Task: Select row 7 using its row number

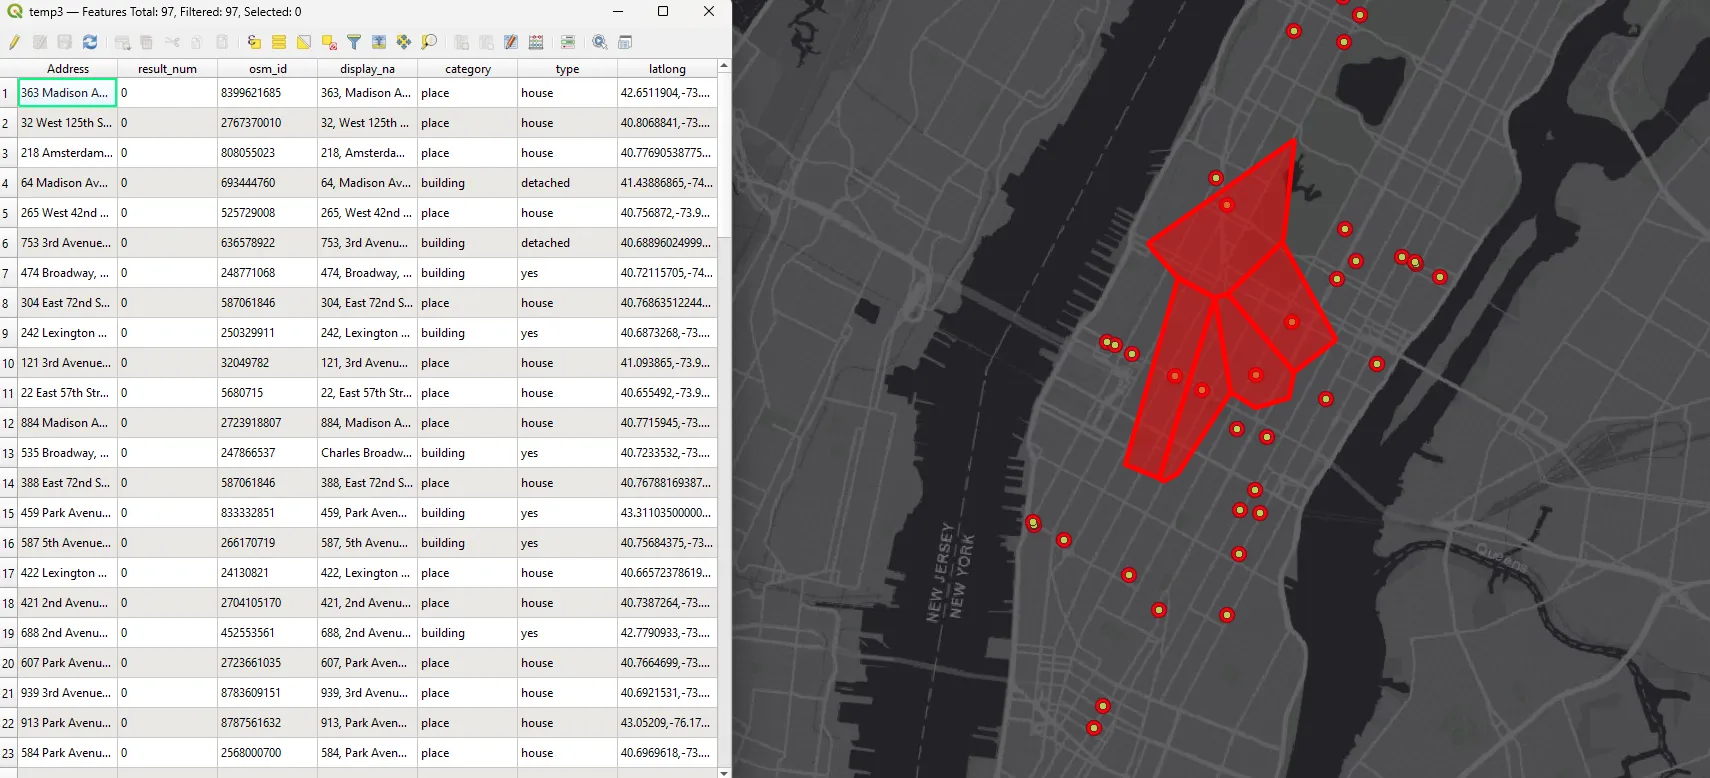Action: coord(8,274)
